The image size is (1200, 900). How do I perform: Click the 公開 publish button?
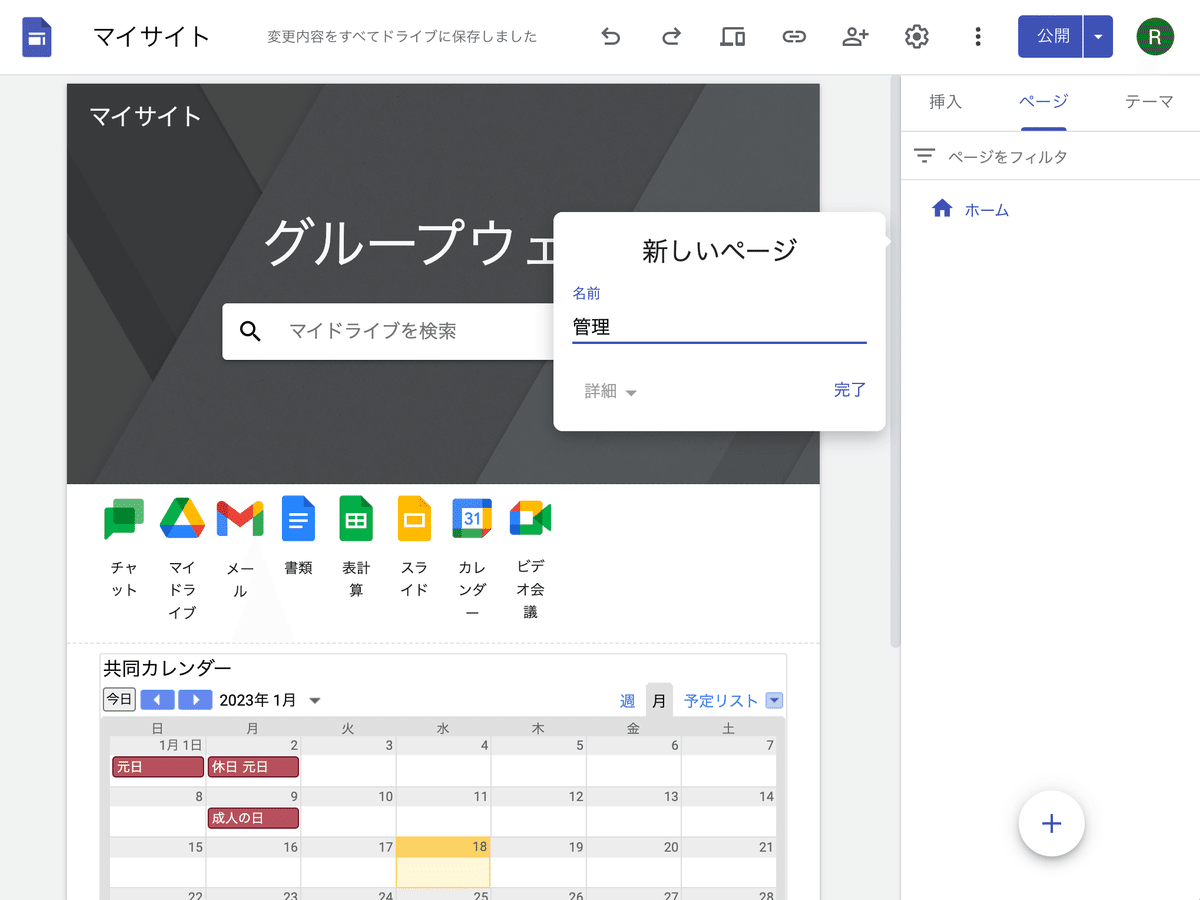point(1051,37)
